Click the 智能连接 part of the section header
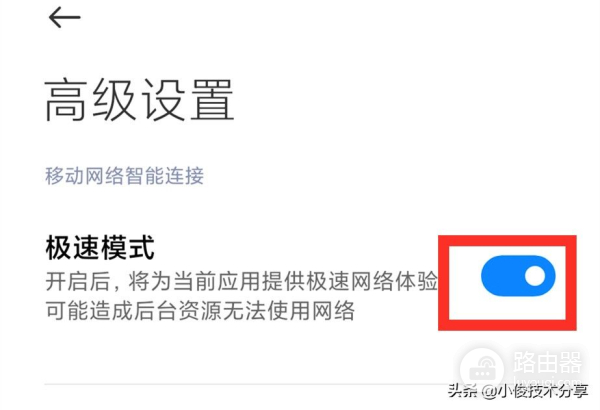This screenshot has width=600, height=410. click(x=164, y=176)
